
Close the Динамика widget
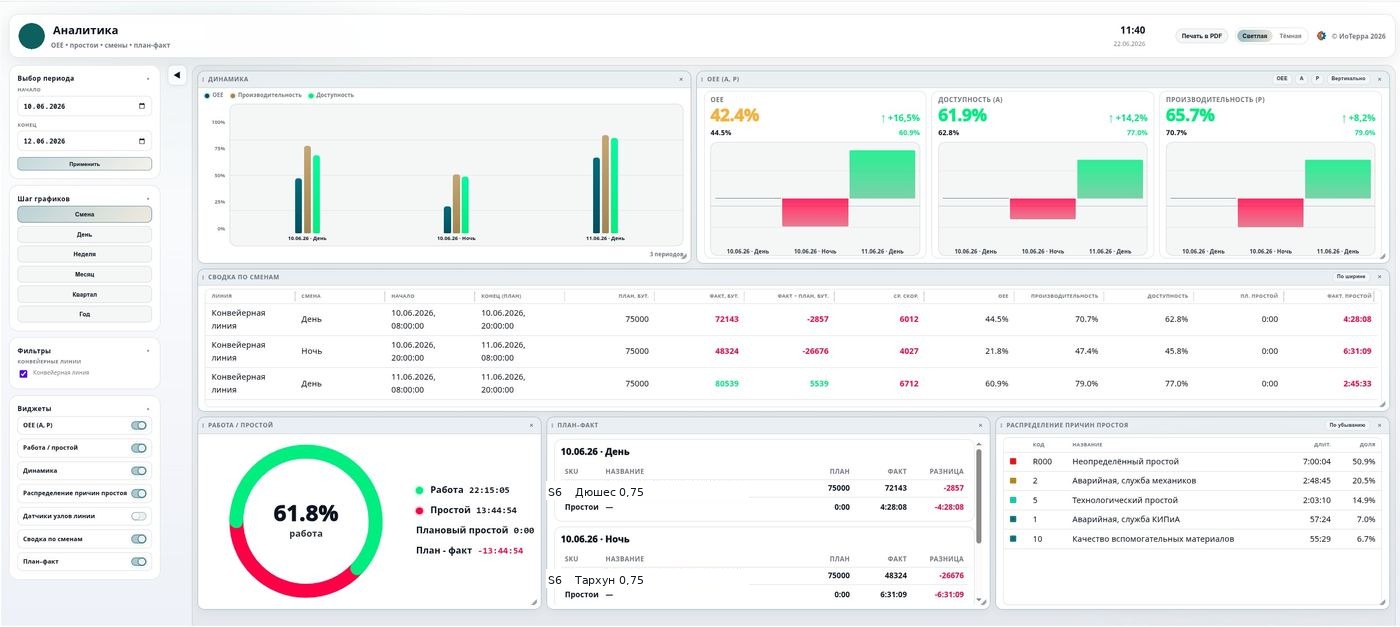click(x=681, y=79)
